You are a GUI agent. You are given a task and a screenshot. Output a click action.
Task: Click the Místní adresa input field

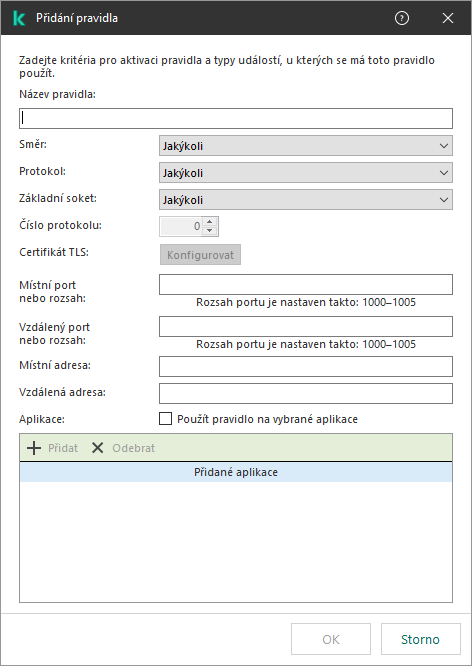click(306, 367)
